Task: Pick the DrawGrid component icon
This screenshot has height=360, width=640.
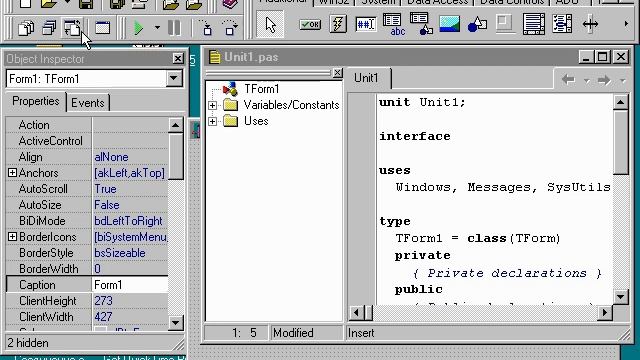Action: click(x=421, y=24)
